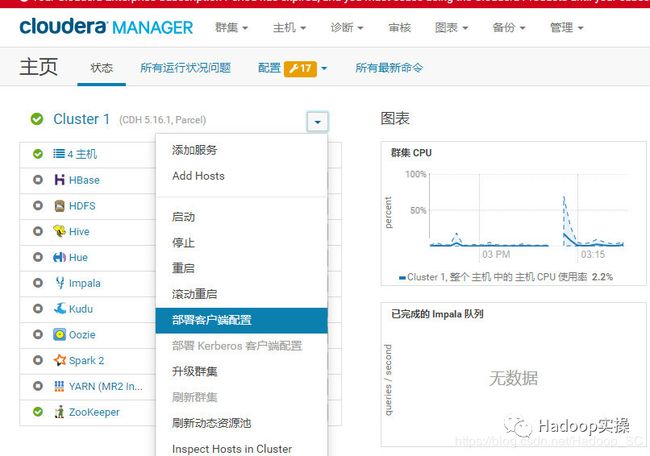Select 刷新动态资源池 menu item
This screenshot has width=650, height=456.
(x=241, y=423)
